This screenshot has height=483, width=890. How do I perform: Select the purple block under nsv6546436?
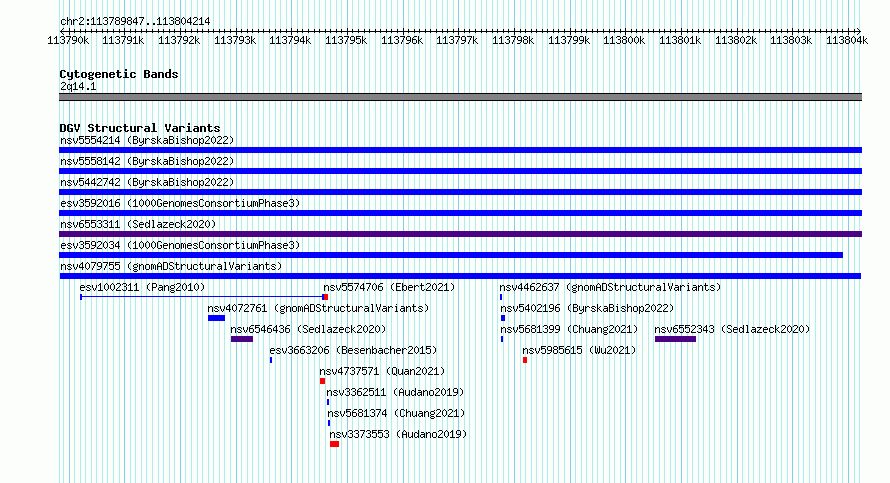[x=242, y=339]
